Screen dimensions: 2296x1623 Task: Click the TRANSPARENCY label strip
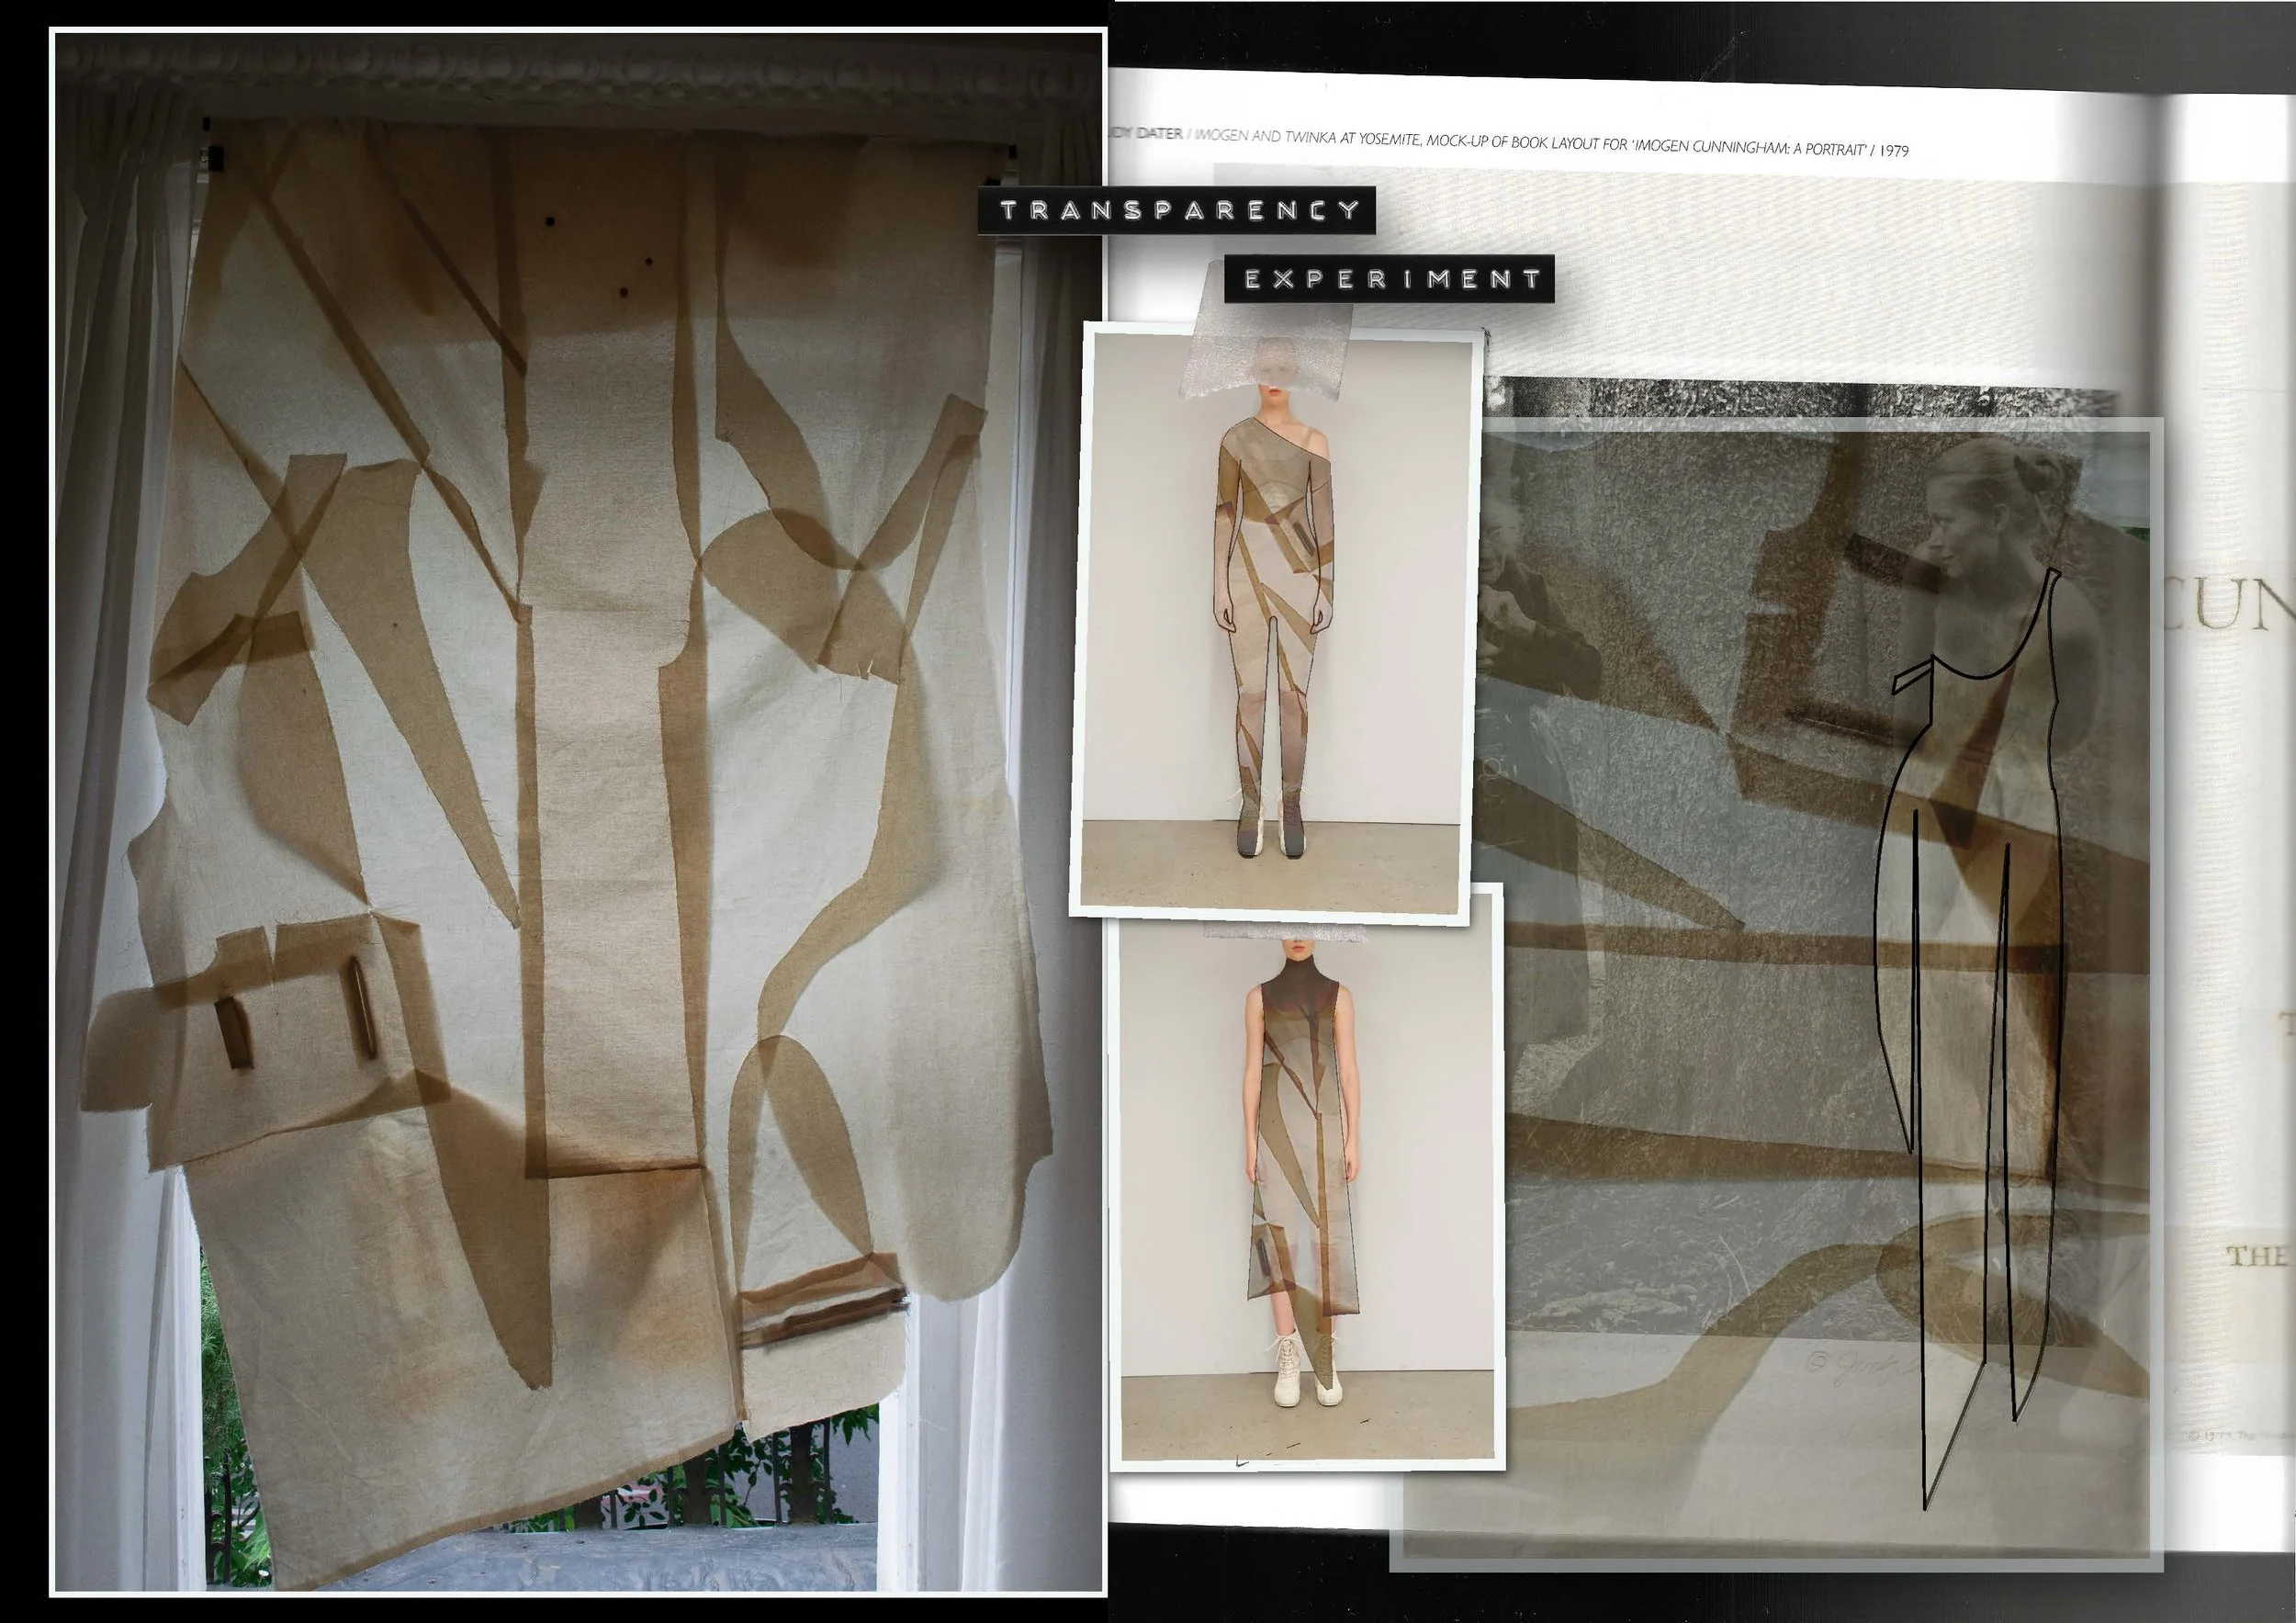(1177, 210)
